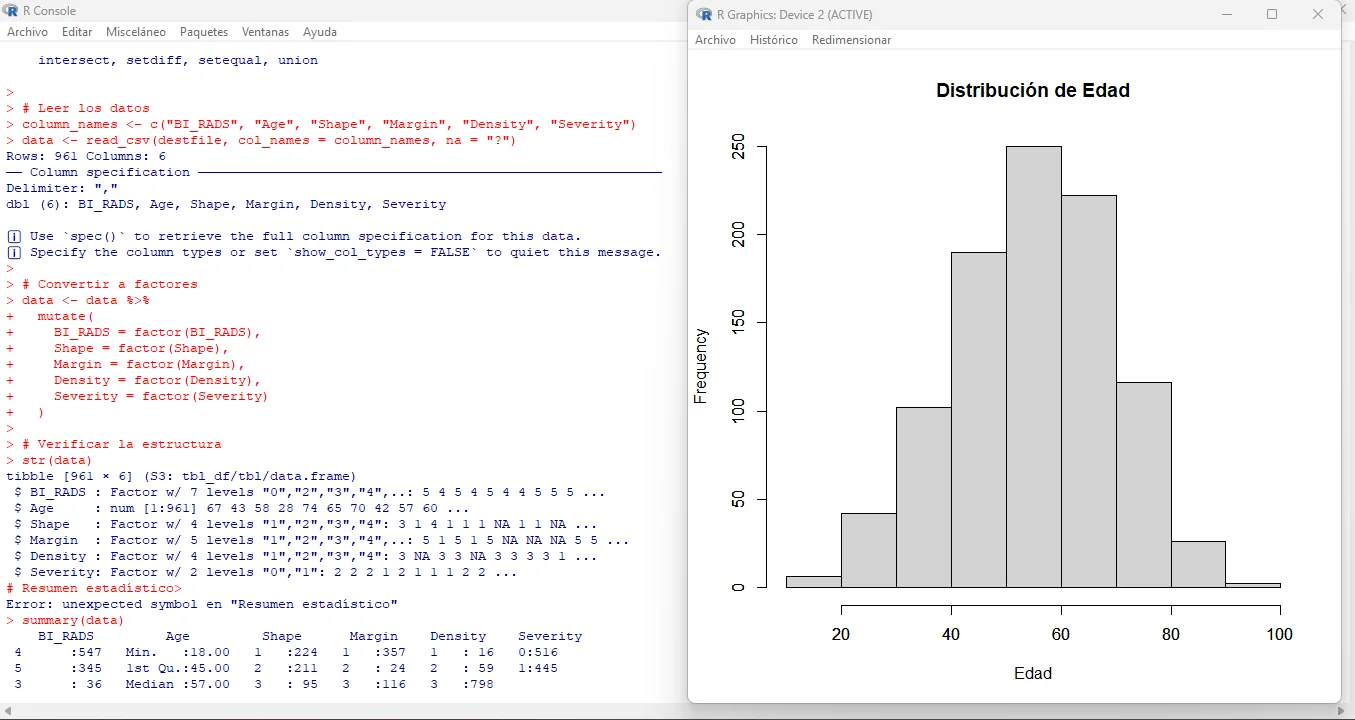Open the Paquetes menu
The image size is (1355, 720).
(203, 31)
